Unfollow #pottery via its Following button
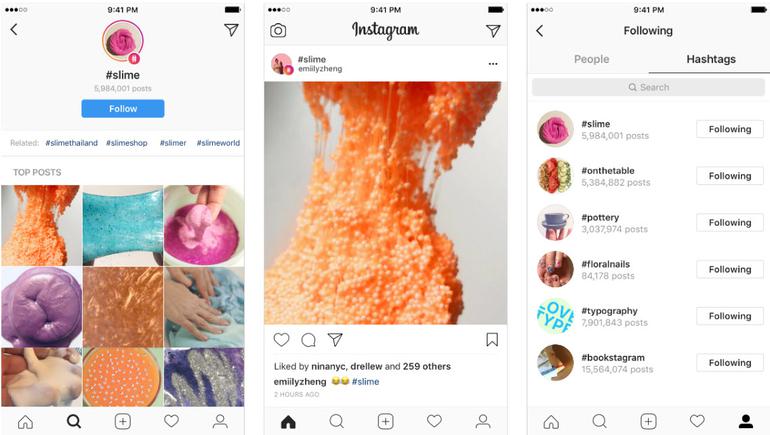The image size is (770, 435). 730,222
